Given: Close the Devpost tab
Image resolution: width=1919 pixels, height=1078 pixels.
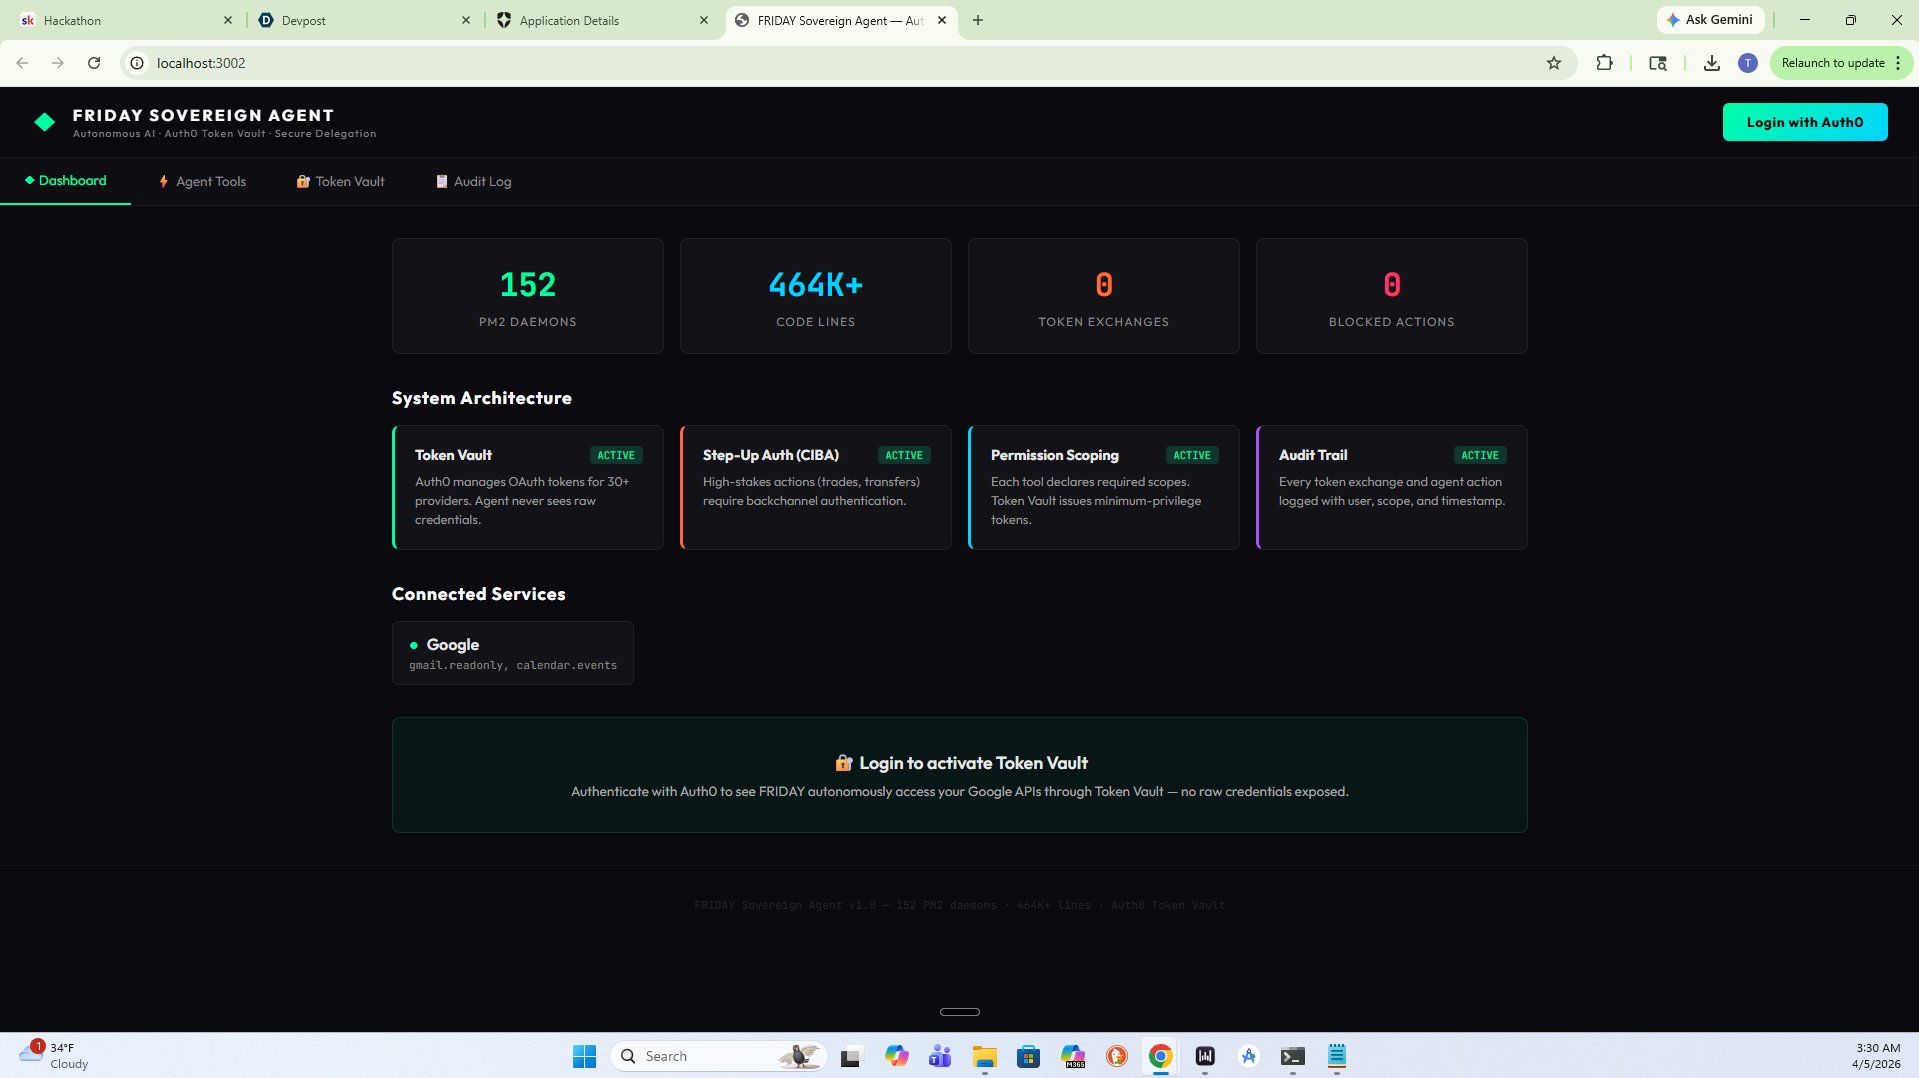Looking at the screenshot, I should (465, 20).
